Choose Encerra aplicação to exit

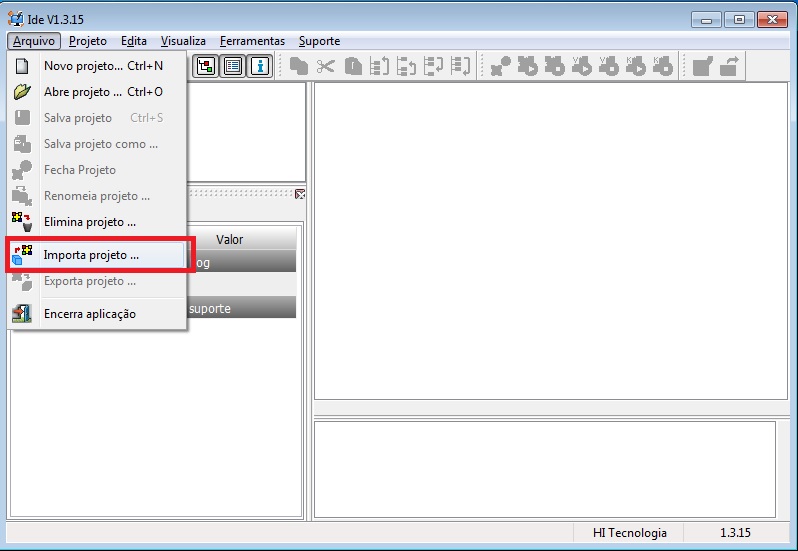[x=97, y=313]
